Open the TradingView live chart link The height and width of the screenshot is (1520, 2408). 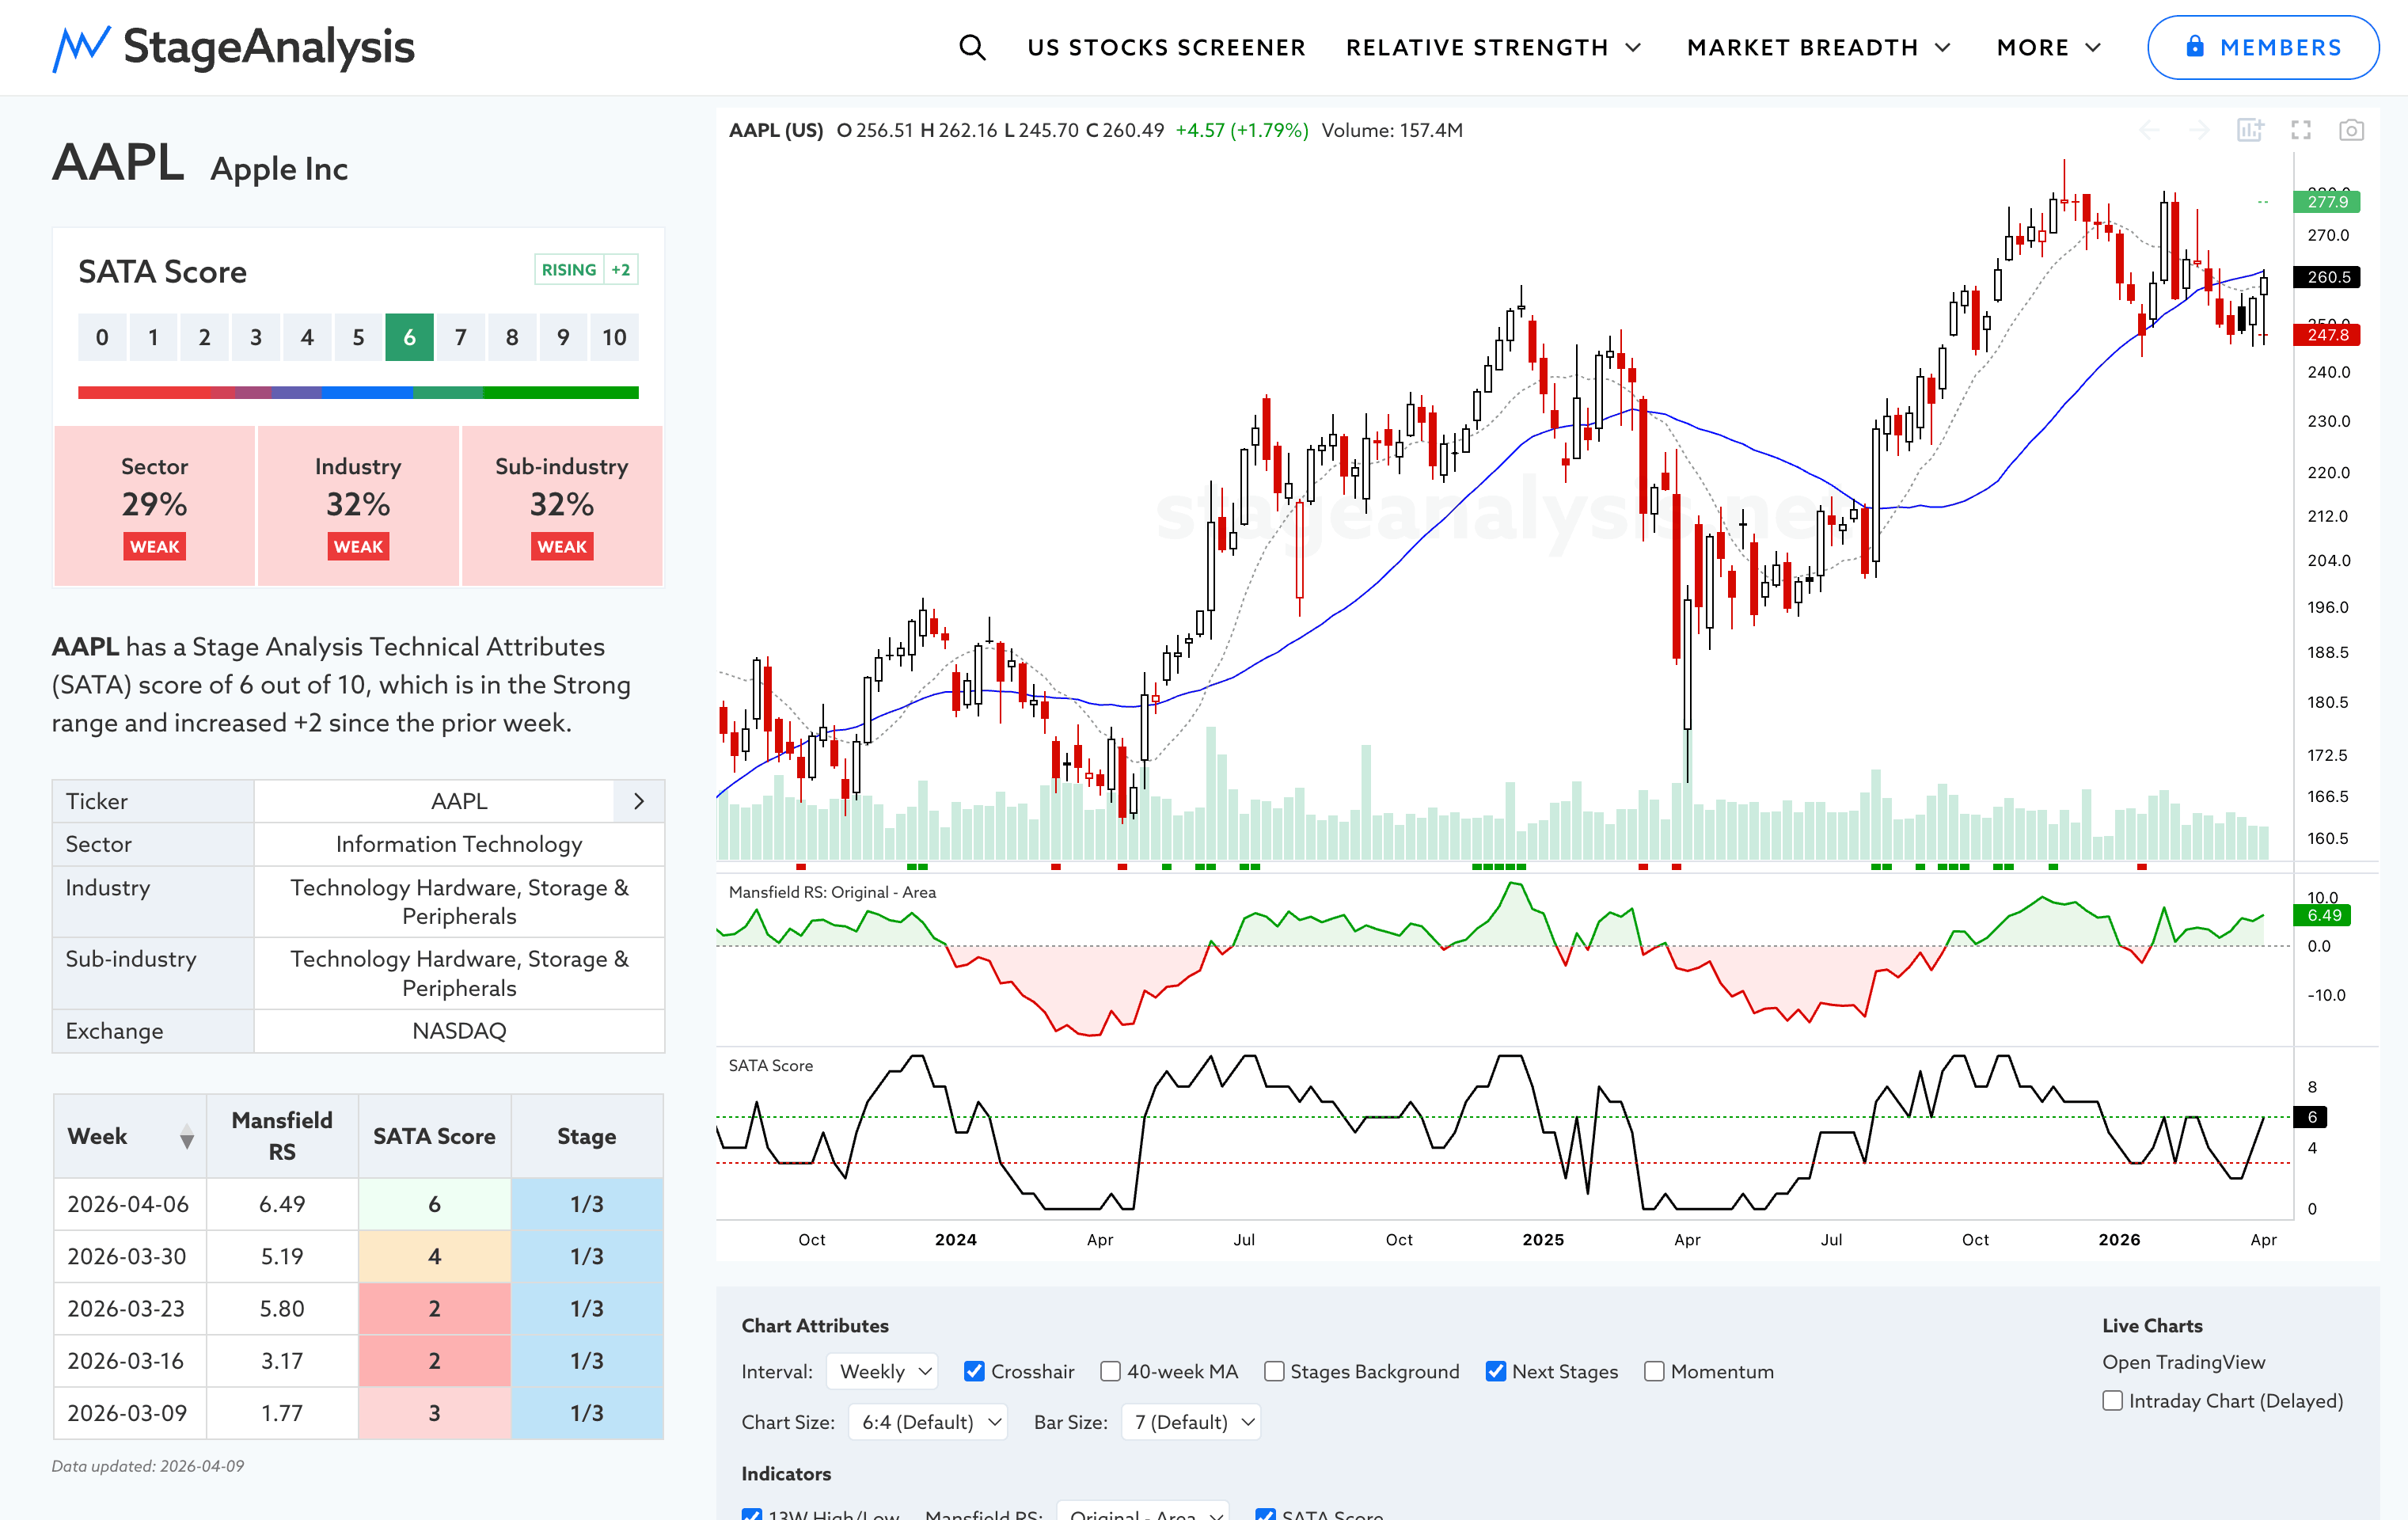pos(2183,1362)
